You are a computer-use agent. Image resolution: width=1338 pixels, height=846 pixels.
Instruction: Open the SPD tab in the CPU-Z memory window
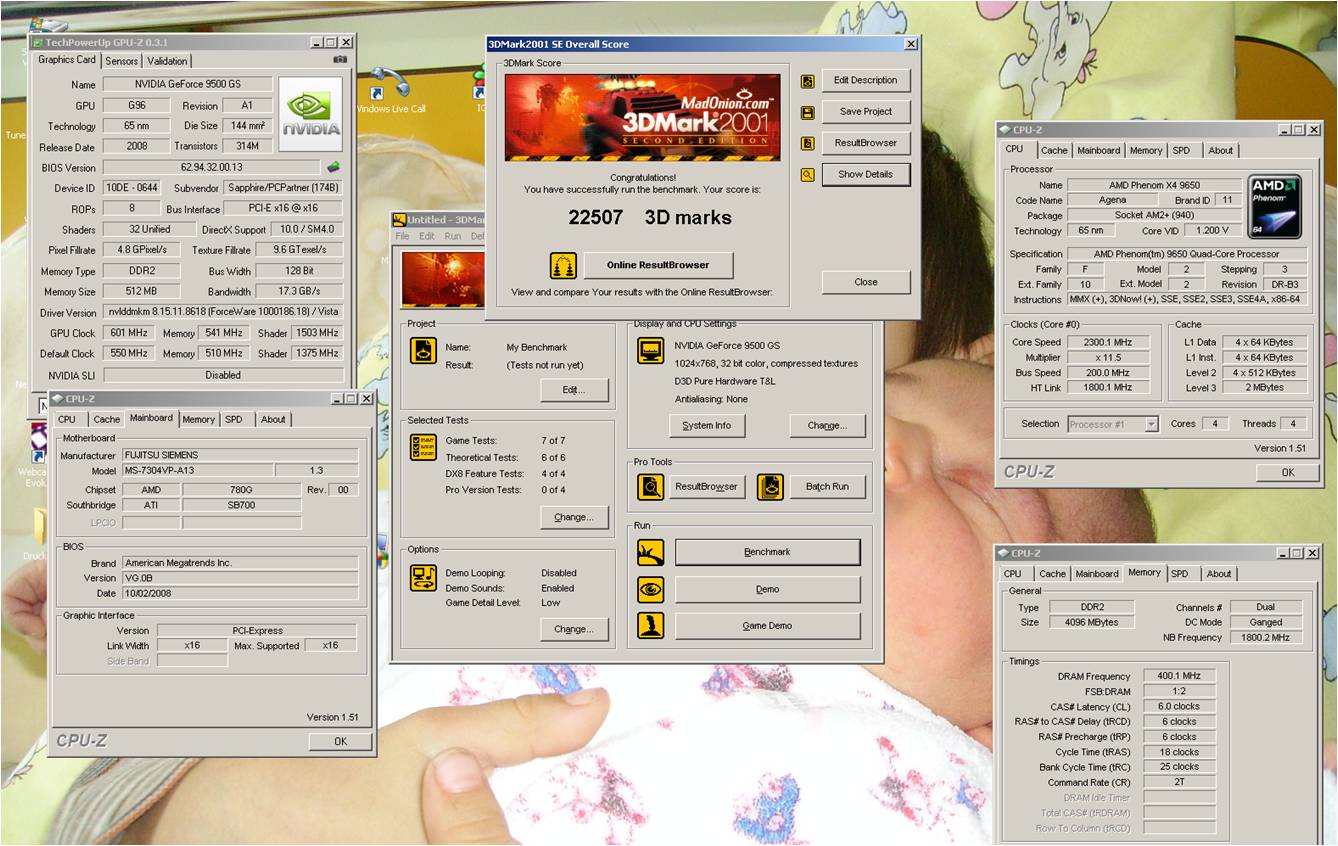click(1180, 574)
